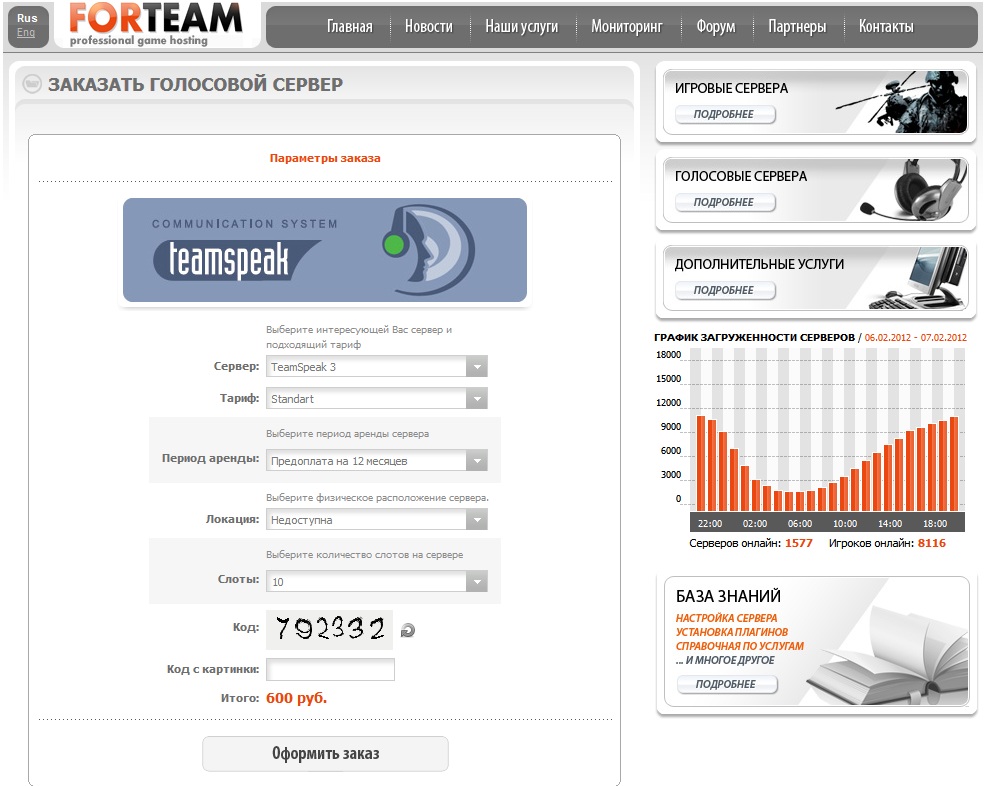The image size is (985, 786).
Task: Expand the Период аренды dropdown
Action: click(377, 461)
